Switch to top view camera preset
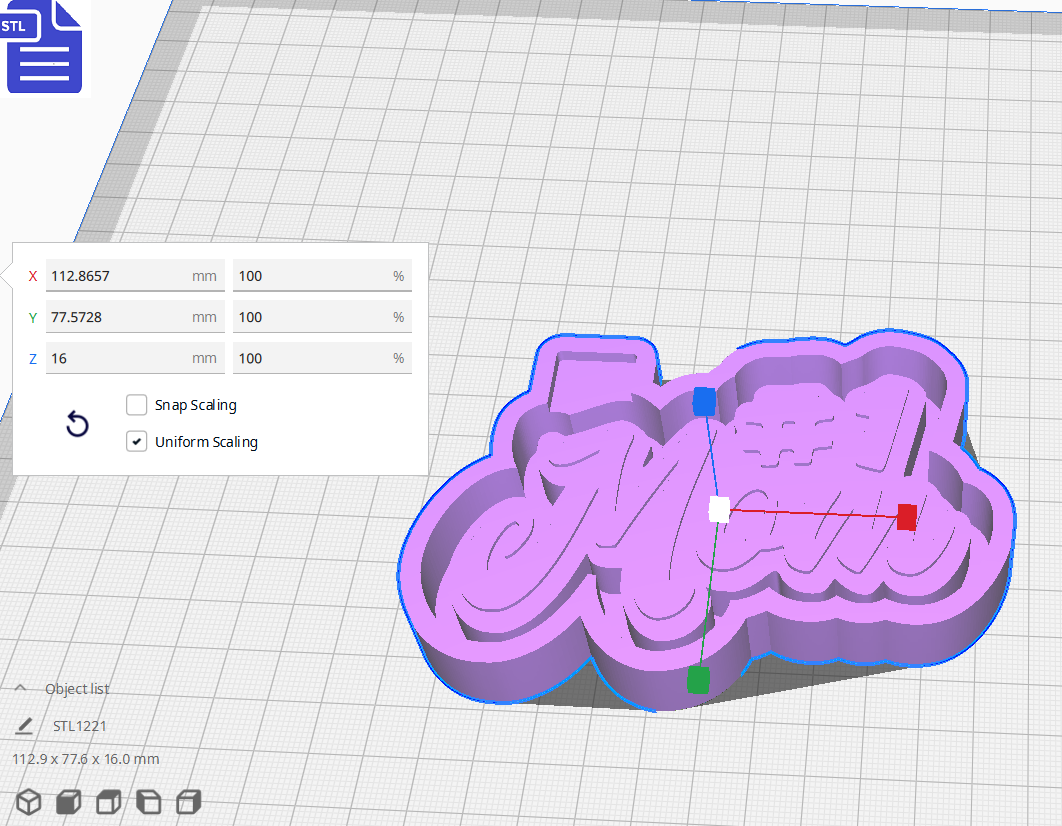The image size is (1062, 826). (107, 801)
